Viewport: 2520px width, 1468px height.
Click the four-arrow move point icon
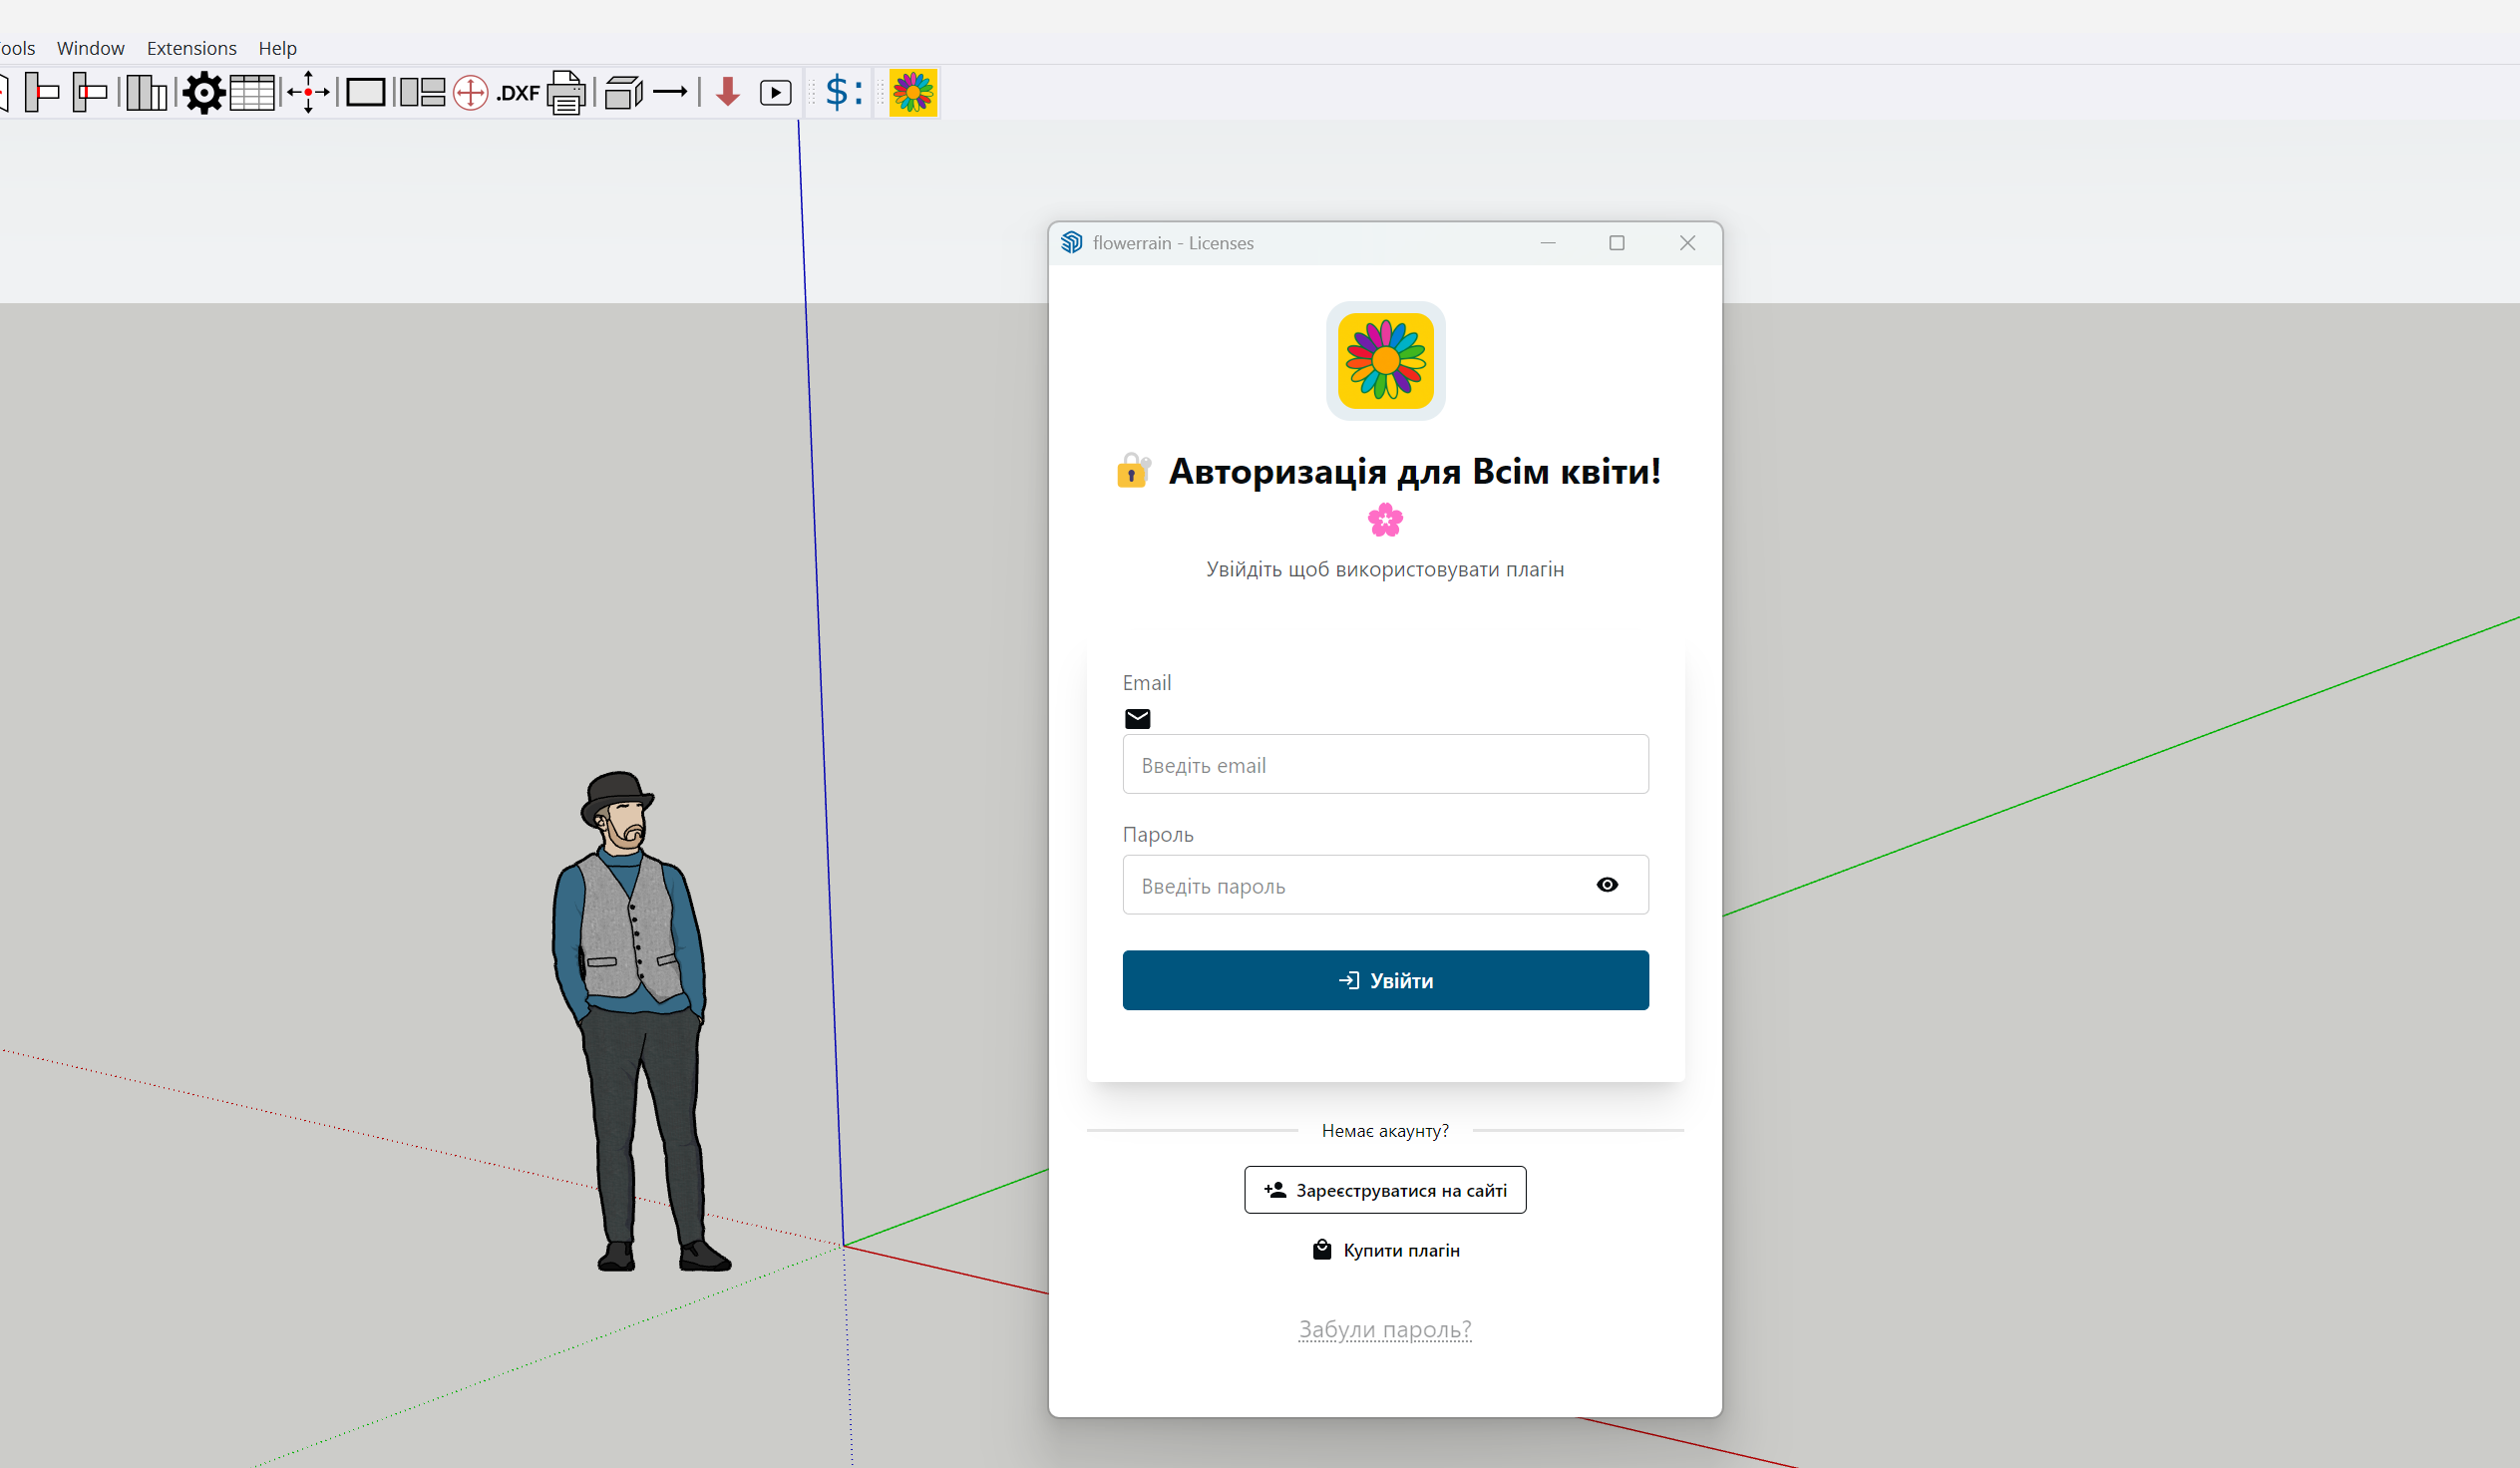tap(308, 93)
